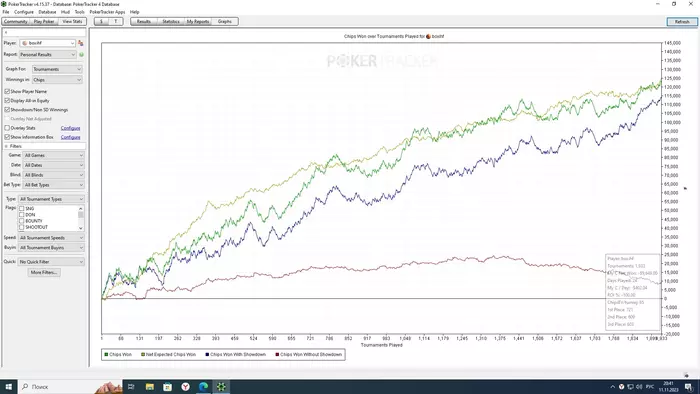
Task: Open the My Reports tab
Action: coord(198,21)
